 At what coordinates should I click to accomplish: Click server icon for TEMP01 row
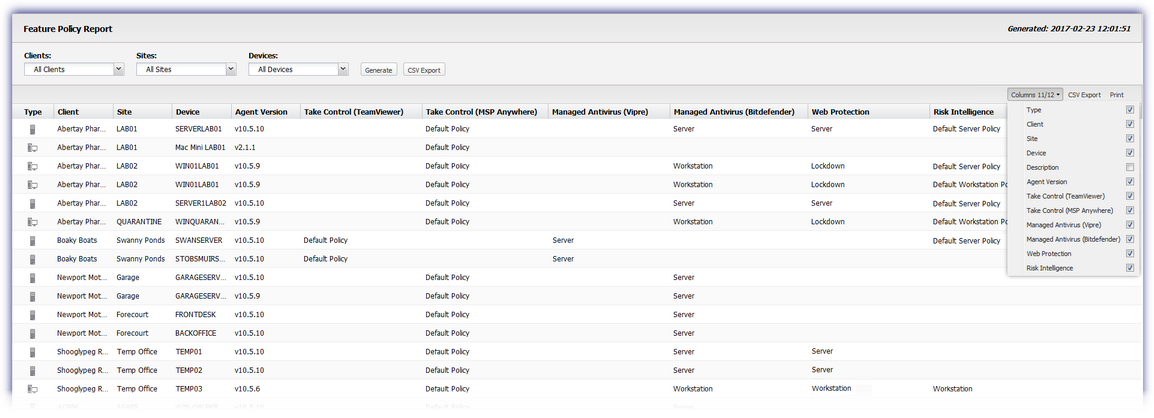tap(32, 352)
